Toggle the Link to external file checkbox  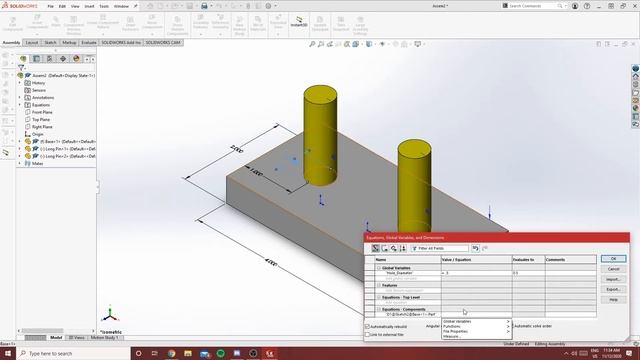(x=367, y=335)
